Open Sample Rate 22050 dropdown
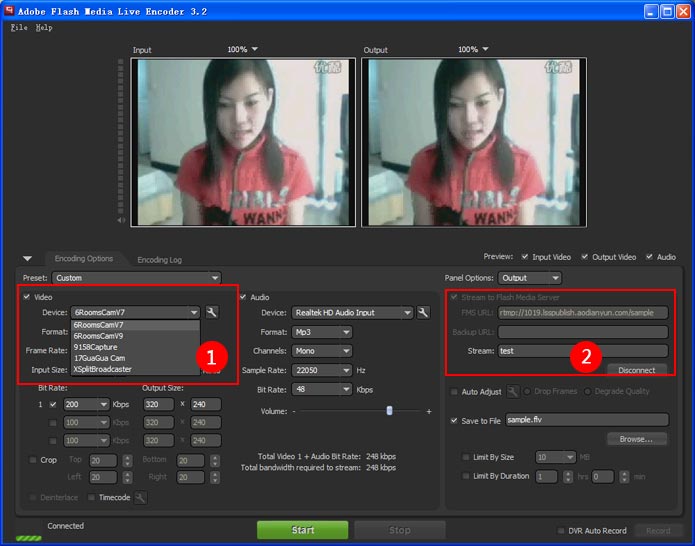695x546 pixels. [x=322, y=370]
